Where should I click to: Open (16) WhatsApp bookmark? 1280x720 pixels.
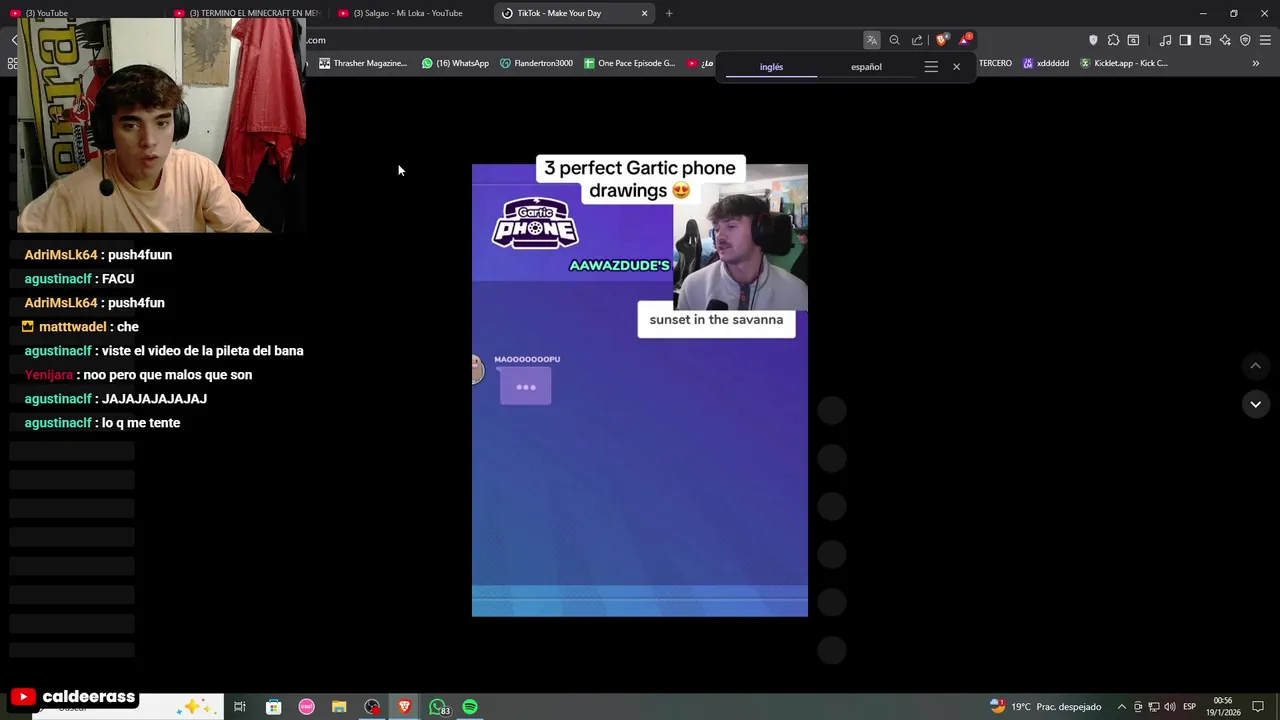point(455,63)
